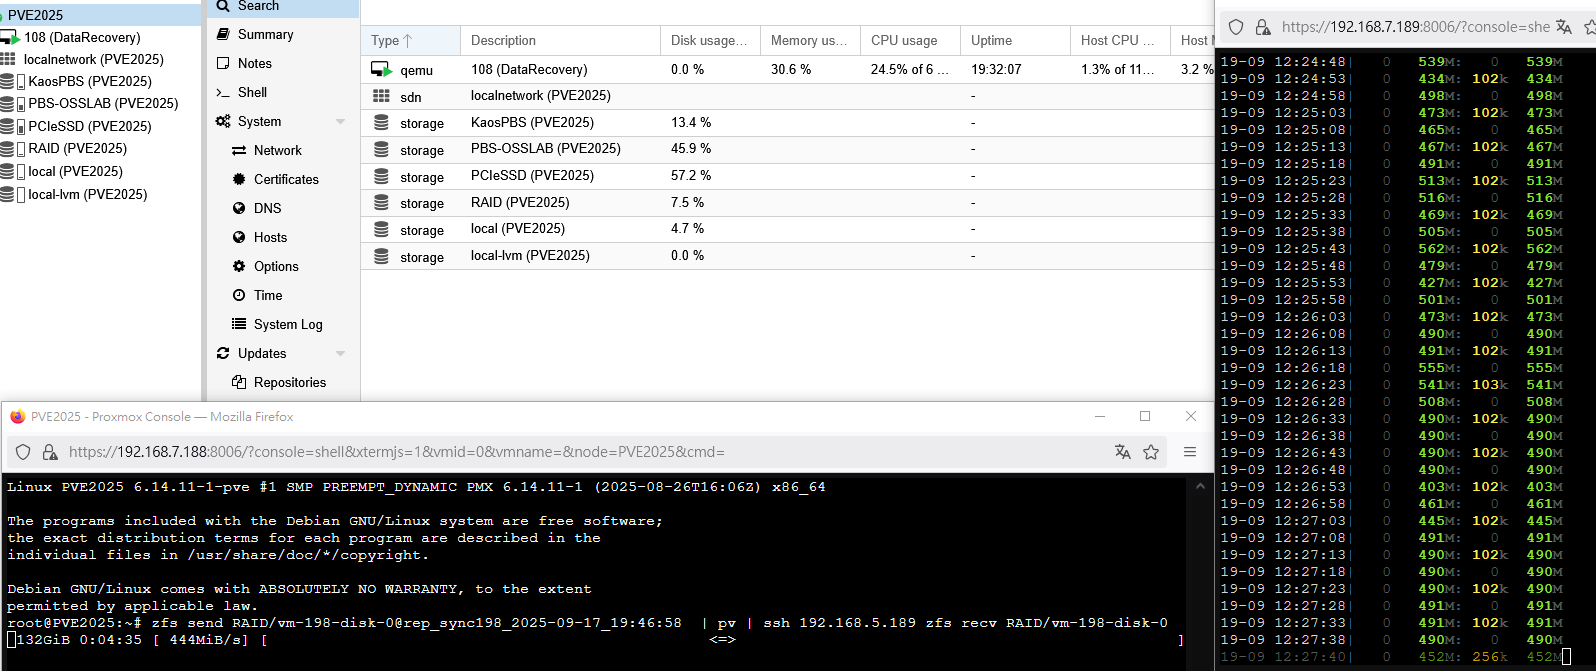
Task: Click the shield icon in console address bar
Action: click(x=23, y=452)
